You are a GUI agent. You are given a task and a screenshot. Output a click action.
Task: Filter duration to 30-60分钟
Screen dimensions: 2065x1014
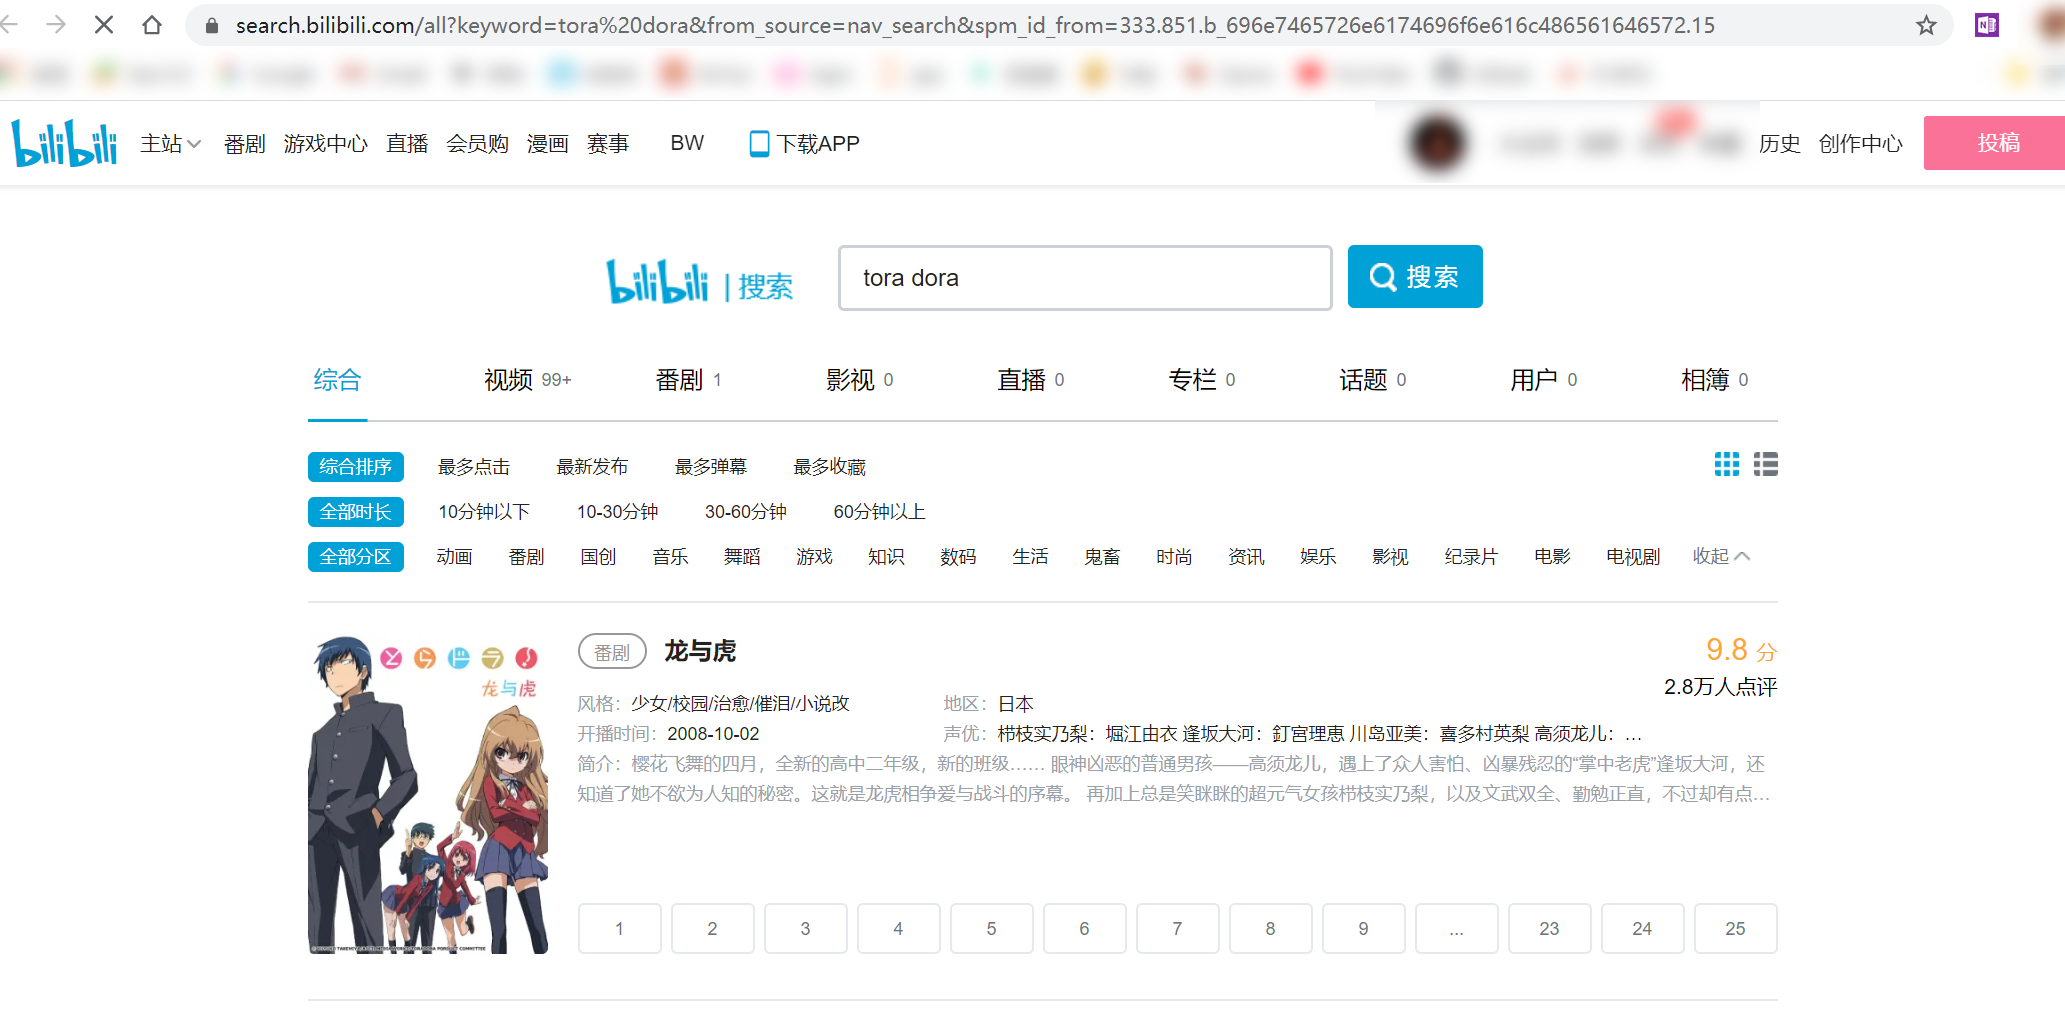coord(745,512)
